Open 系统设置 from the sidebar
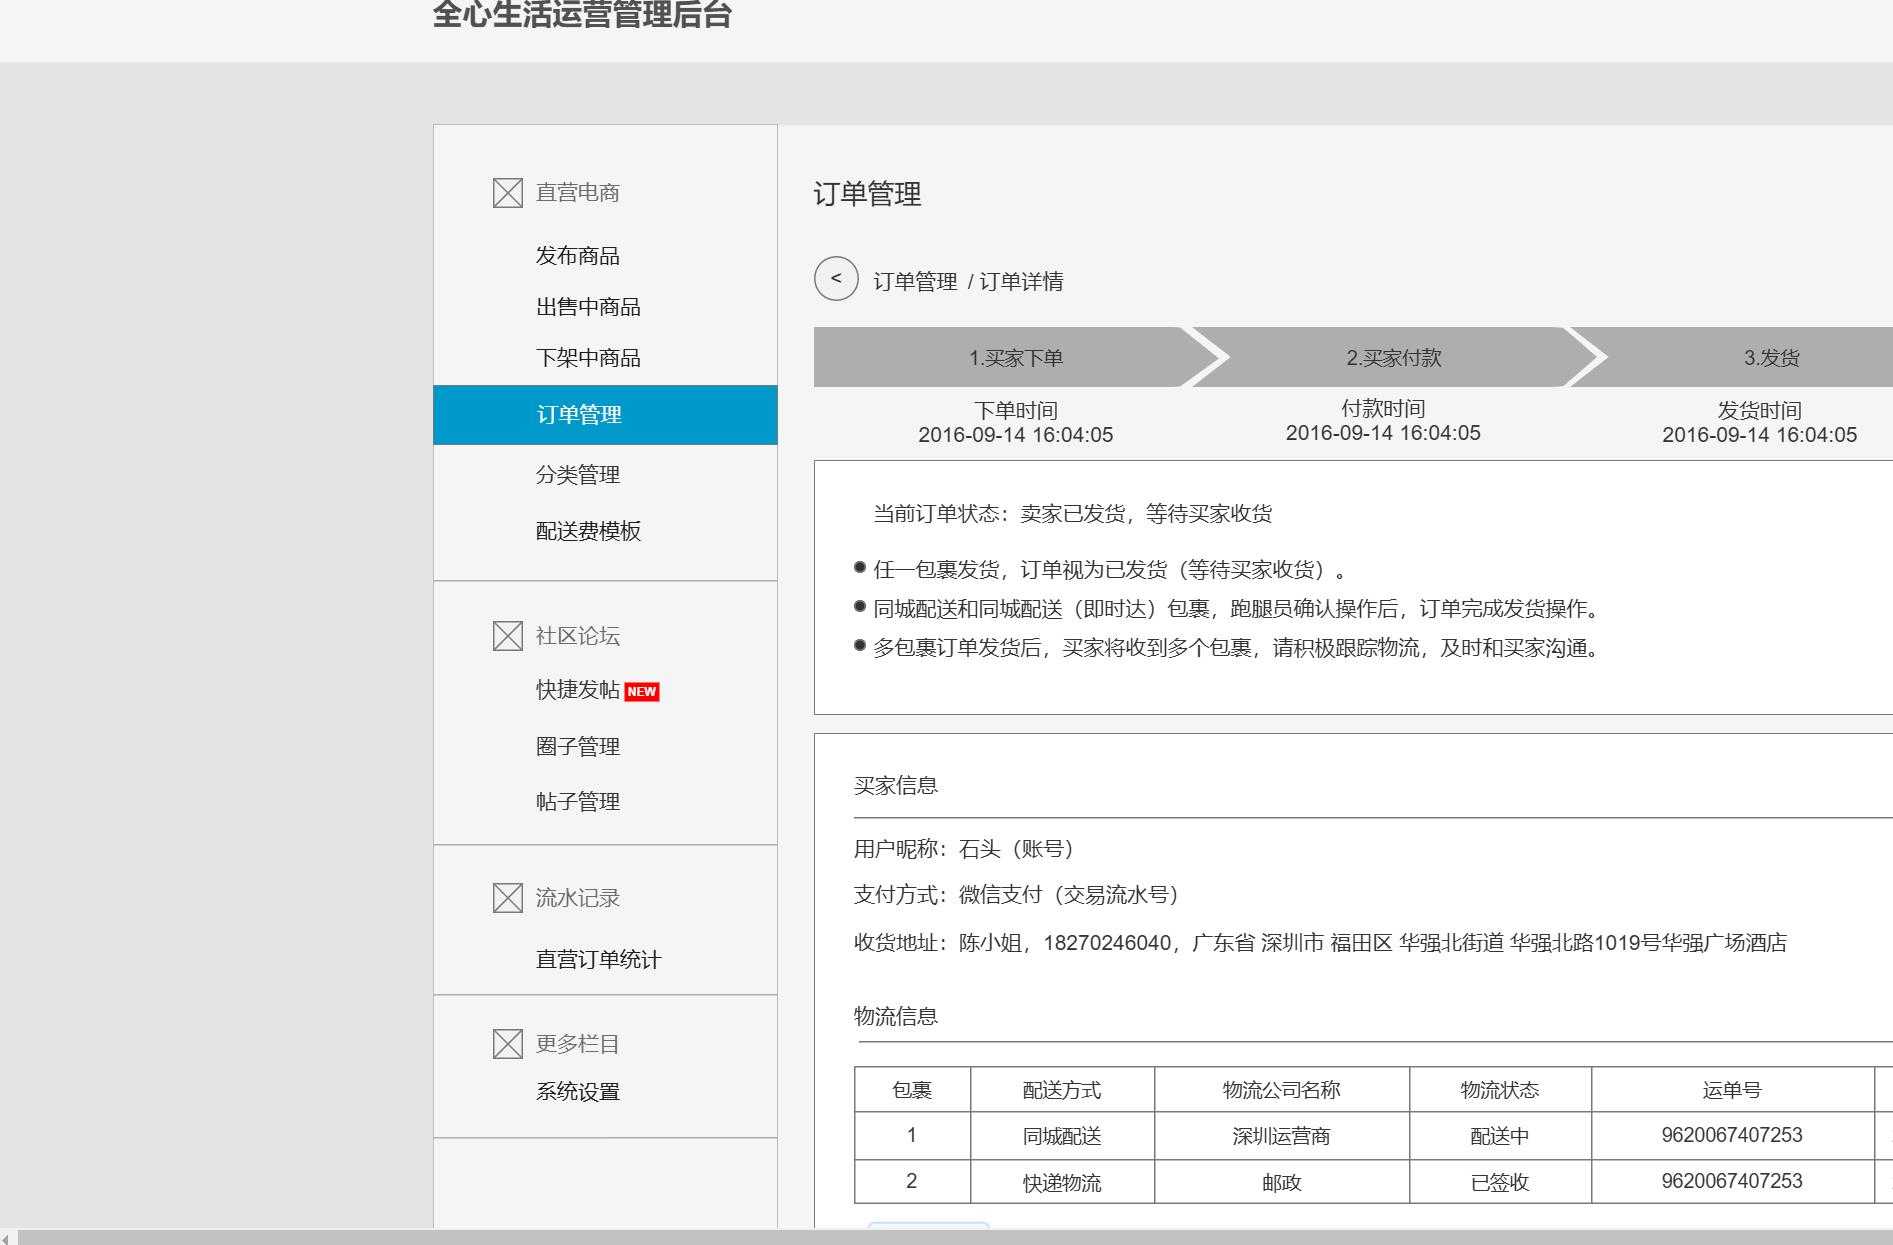 coord(576,1092)
